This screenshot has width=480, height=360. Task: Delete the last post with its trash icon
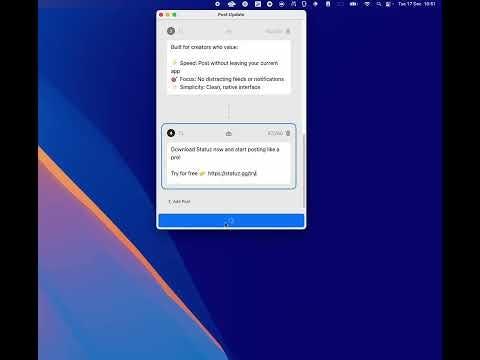tap(288, 133)
